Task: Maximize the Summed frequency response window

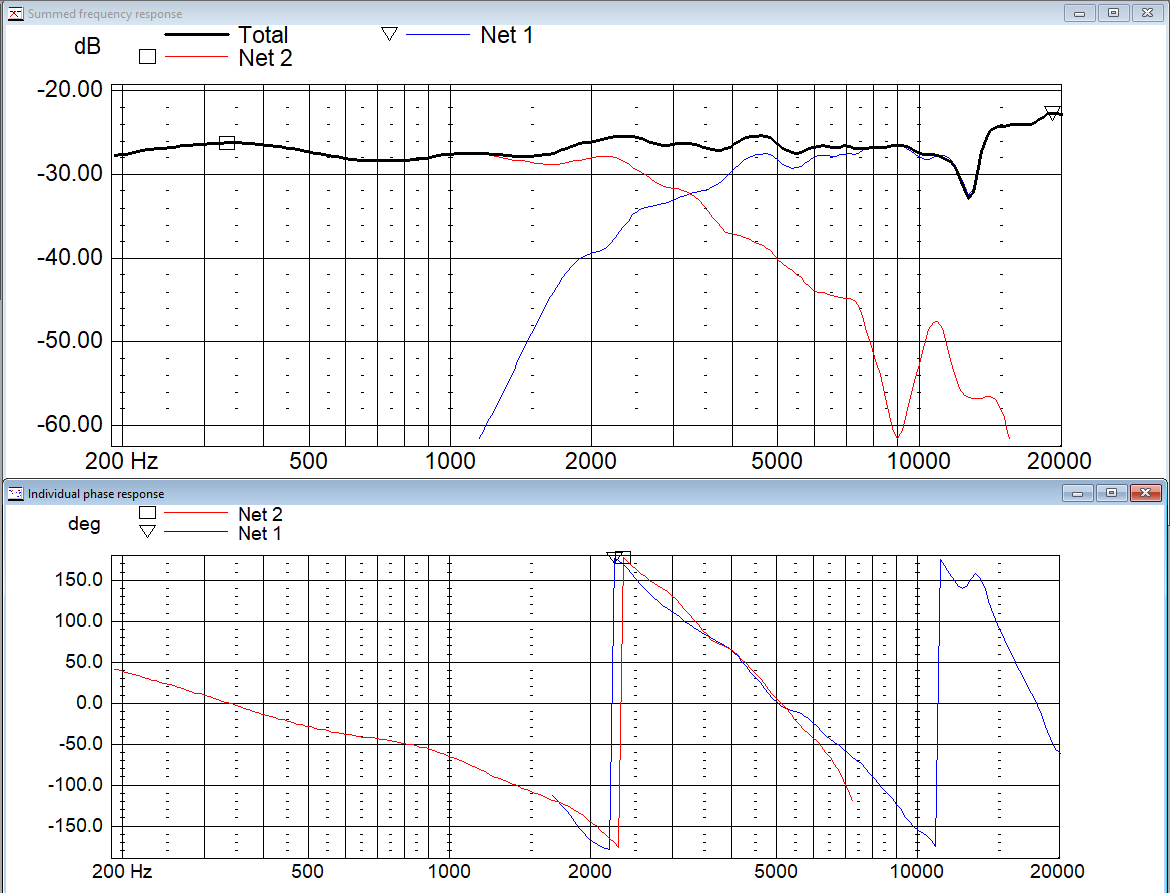Action: pyautogui.click(x=1112, y=13)
